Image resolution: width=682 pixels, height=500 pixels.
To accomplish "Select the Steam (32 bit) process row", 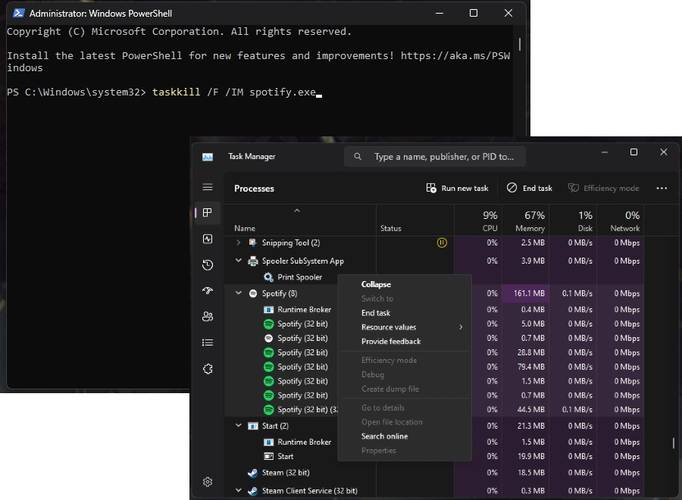I will pos(434,473).
